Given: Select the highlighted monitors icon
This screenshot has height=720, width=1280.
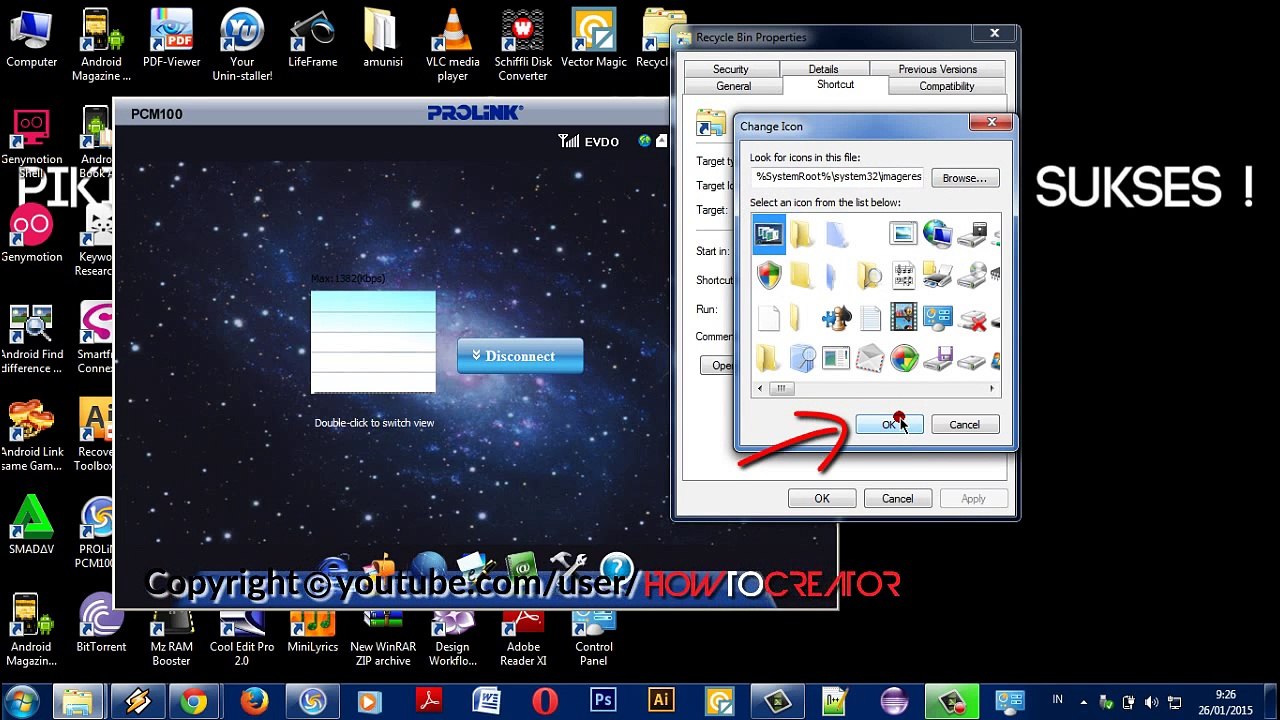Looking at the screenshot, I should [x=769, y=233].
